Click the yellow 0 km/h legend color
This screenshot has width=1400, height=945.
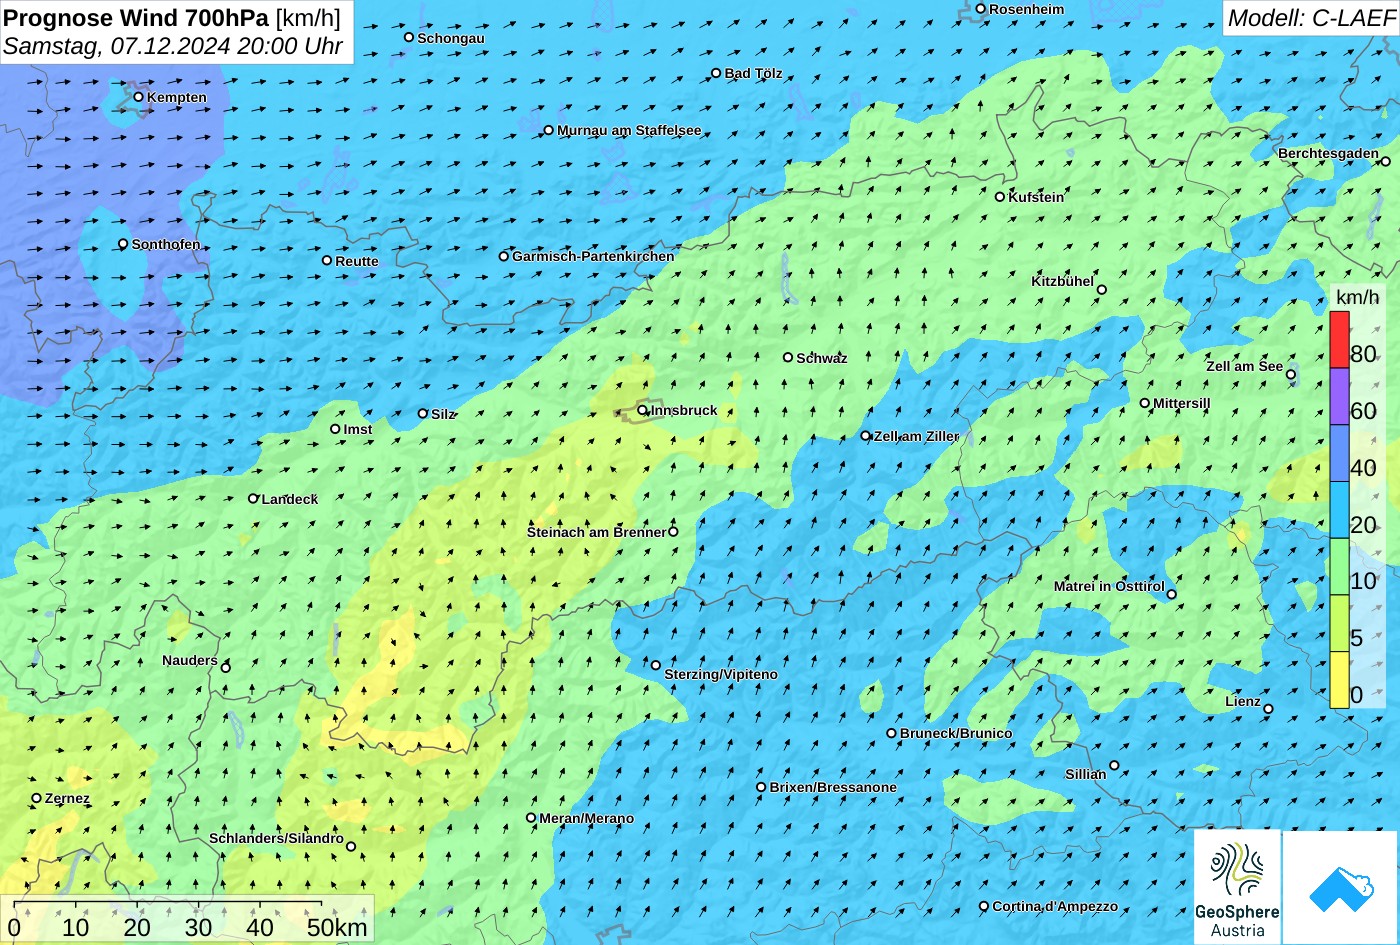point(1339,680)
